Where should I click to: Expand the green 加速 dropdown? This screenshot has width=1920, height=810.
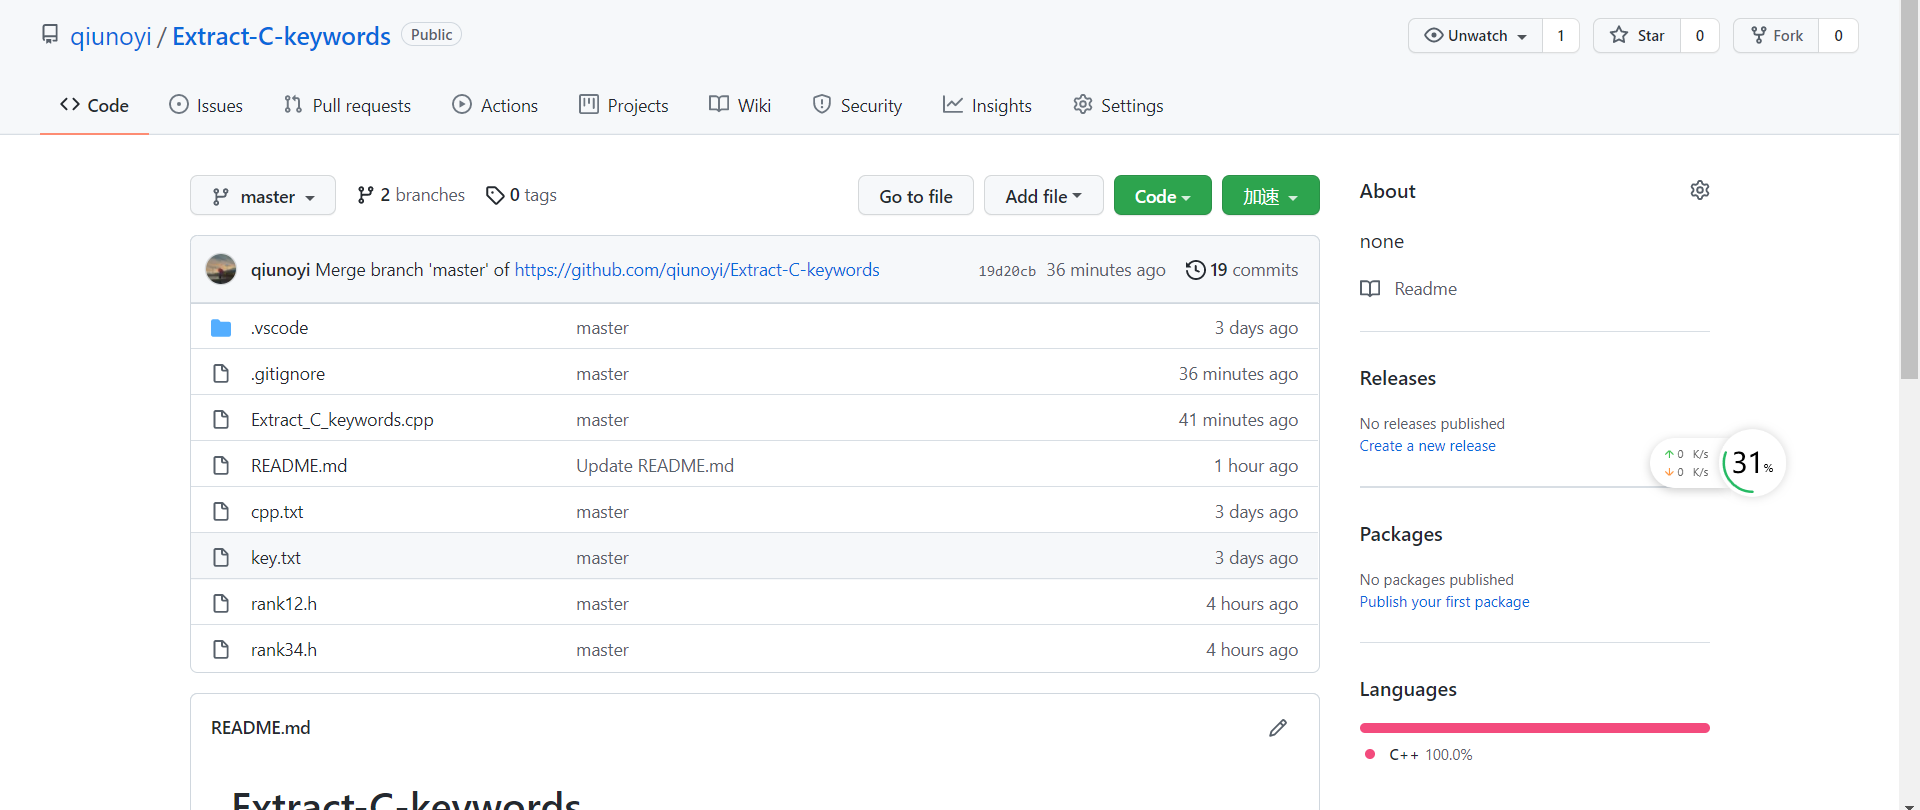(1270, 196)
